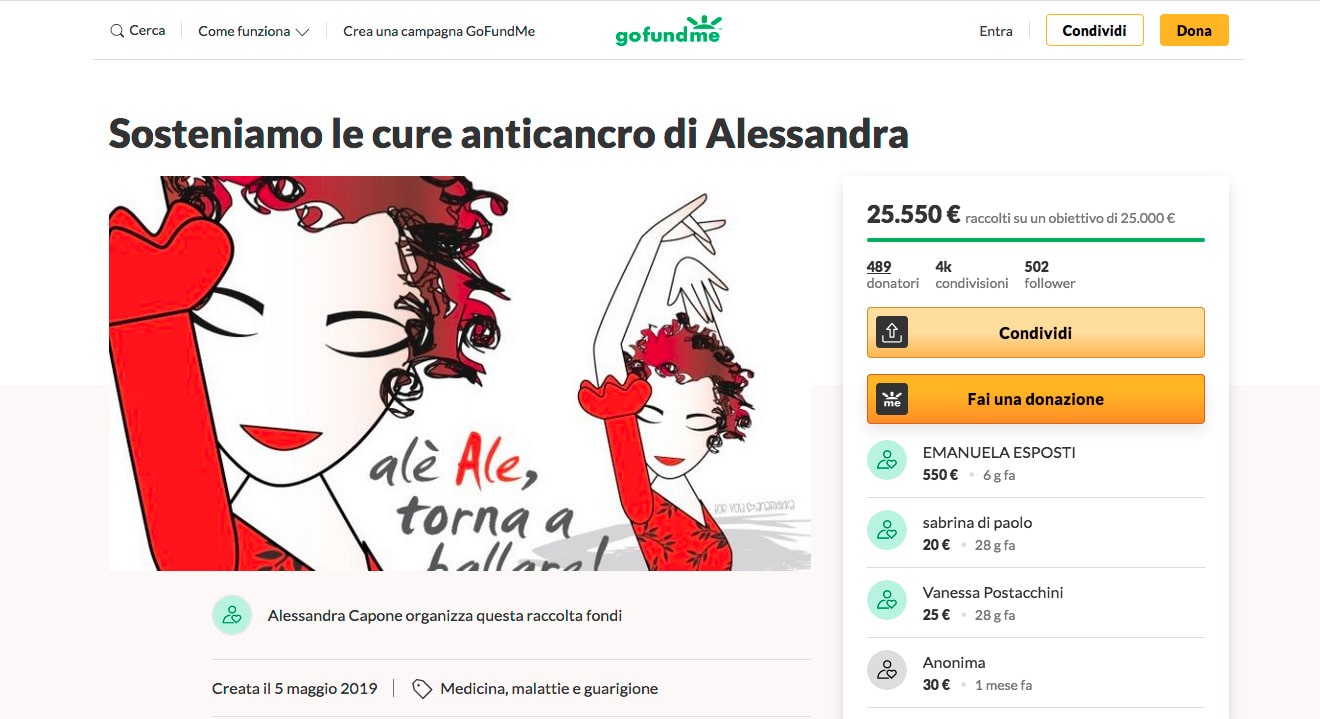This screenshot has width=1320, height=719.
Task: Click the Come funziona chevron arrow
Action: point(303,32)
